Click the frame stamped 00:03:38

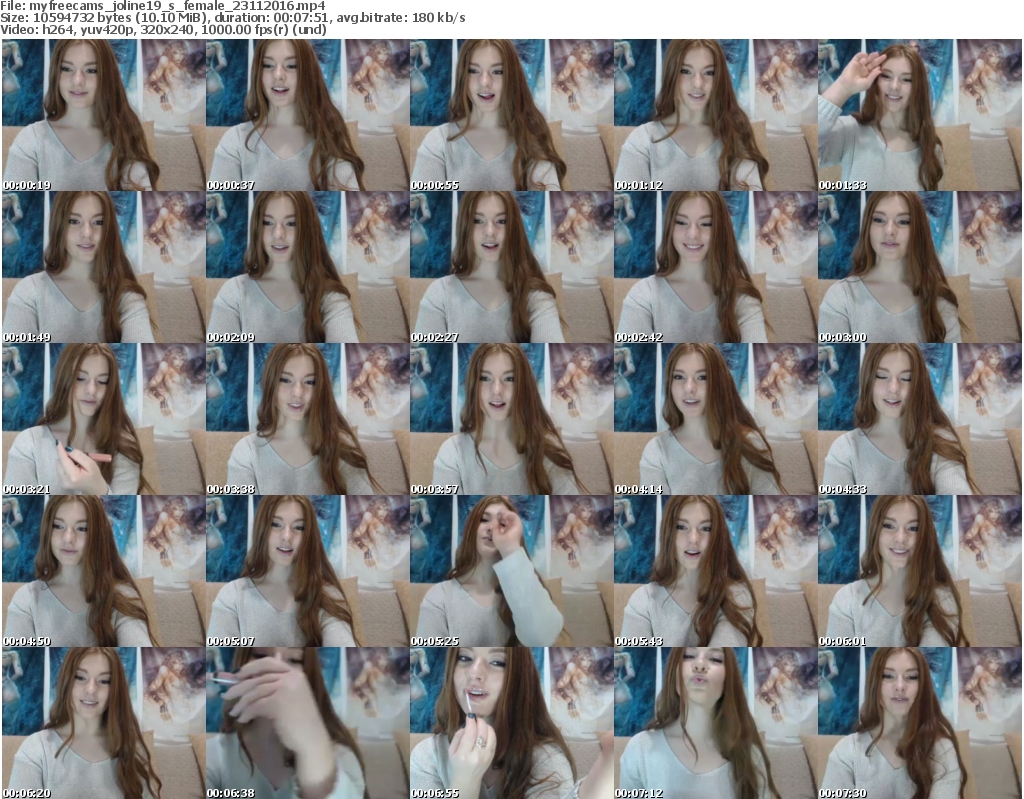click(x=308, y=419)
